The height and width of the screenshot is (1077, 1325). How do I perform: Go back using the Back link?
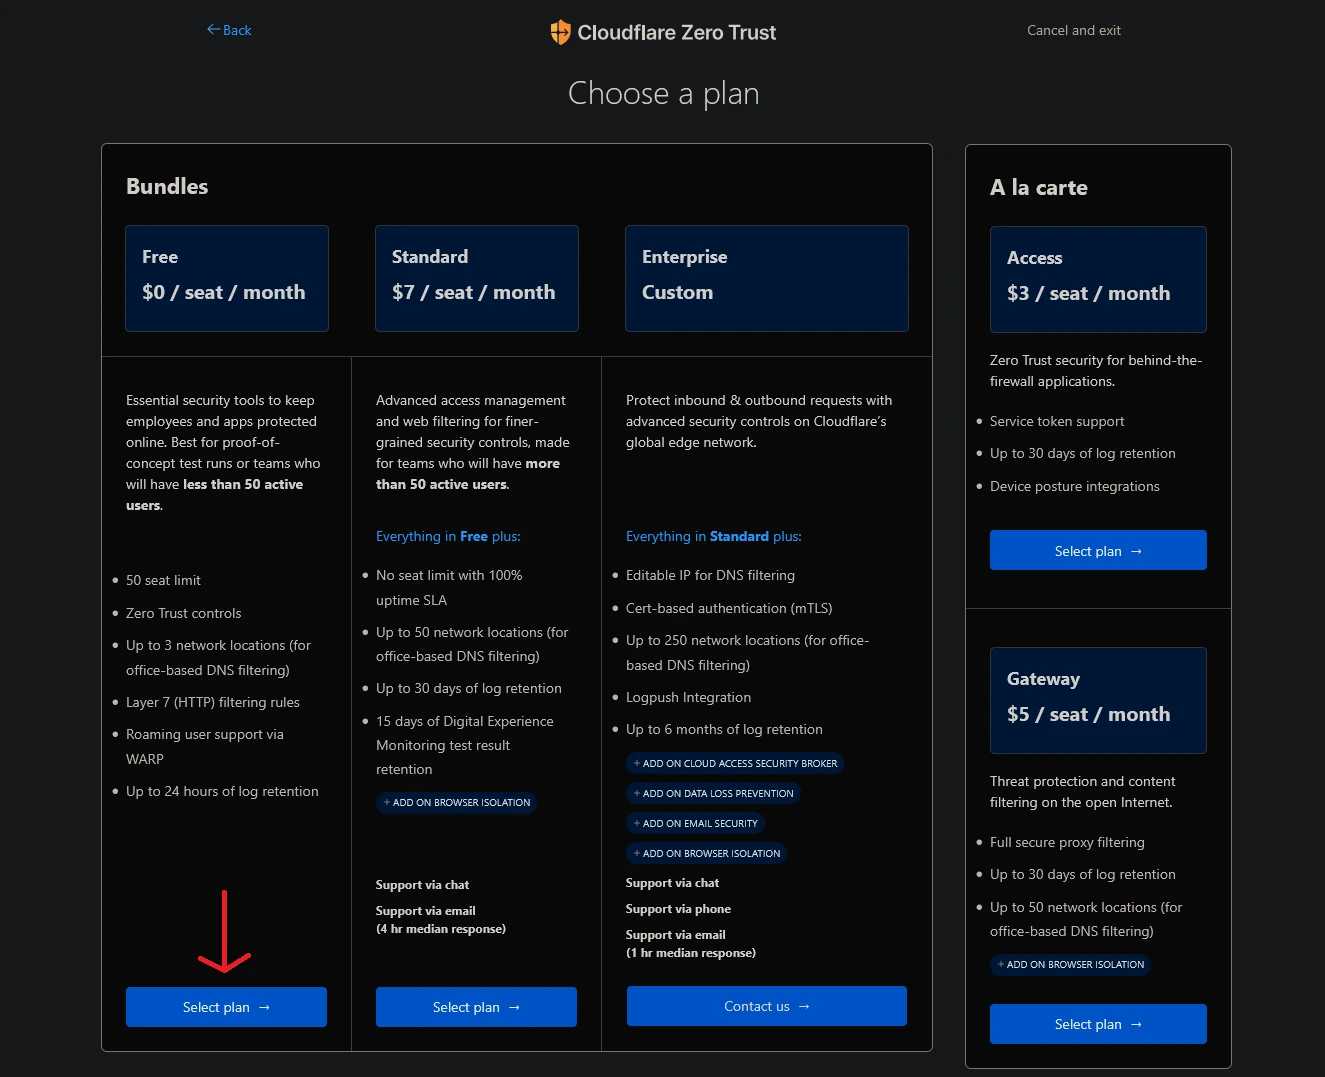tap(229, 30)
